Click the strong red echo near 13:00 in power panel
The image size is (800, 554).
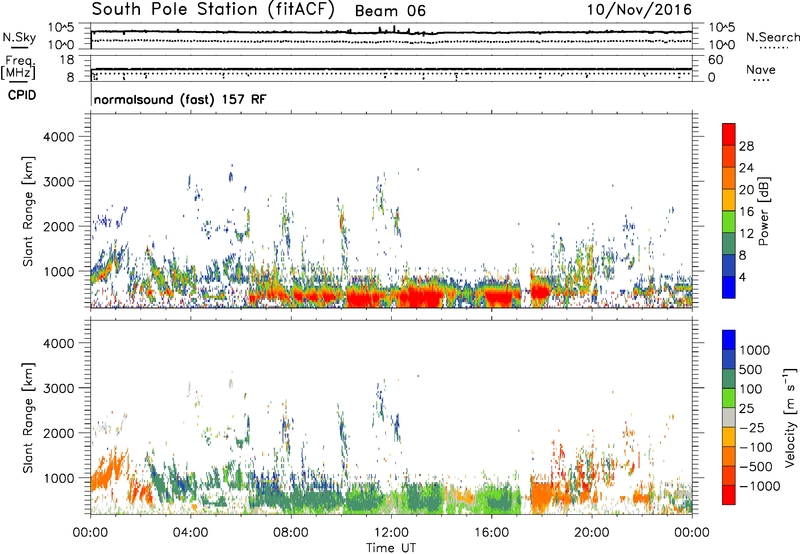click(420, 296)
